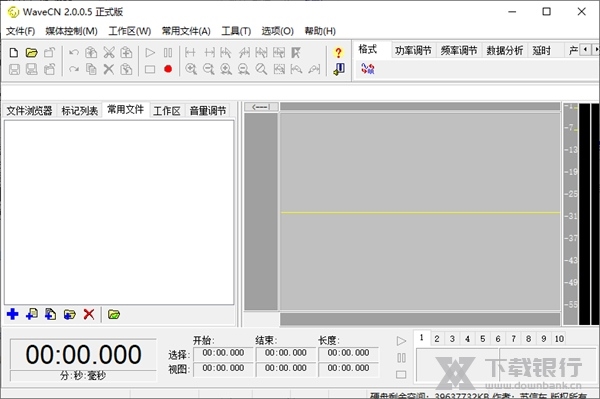This screenshot has height=399, width=600.
Task: Open the 文件(F) menu
Action: pos(21,31)
